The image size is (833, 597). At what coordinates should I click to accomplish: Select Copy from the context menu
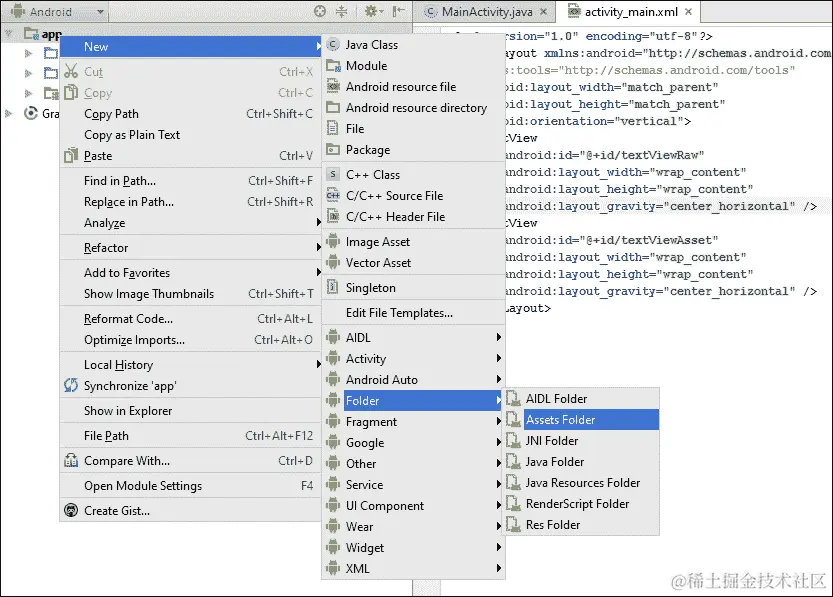[191, 93]
